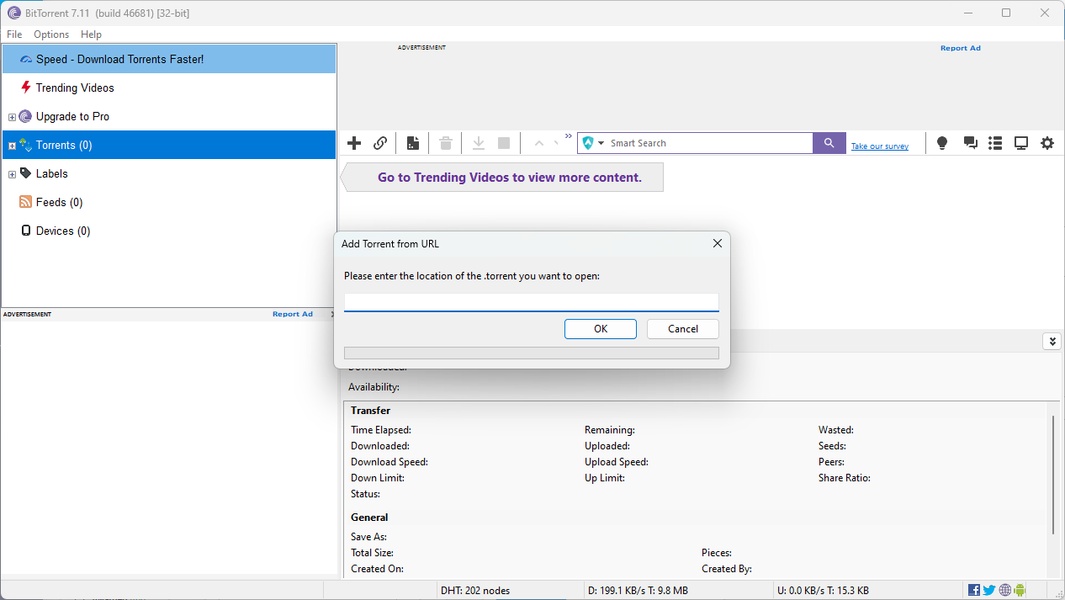Image resolution: width=1065 pixels, height=600 pixels.
Task: Open the File menu
Action: [x=14, y=33]
